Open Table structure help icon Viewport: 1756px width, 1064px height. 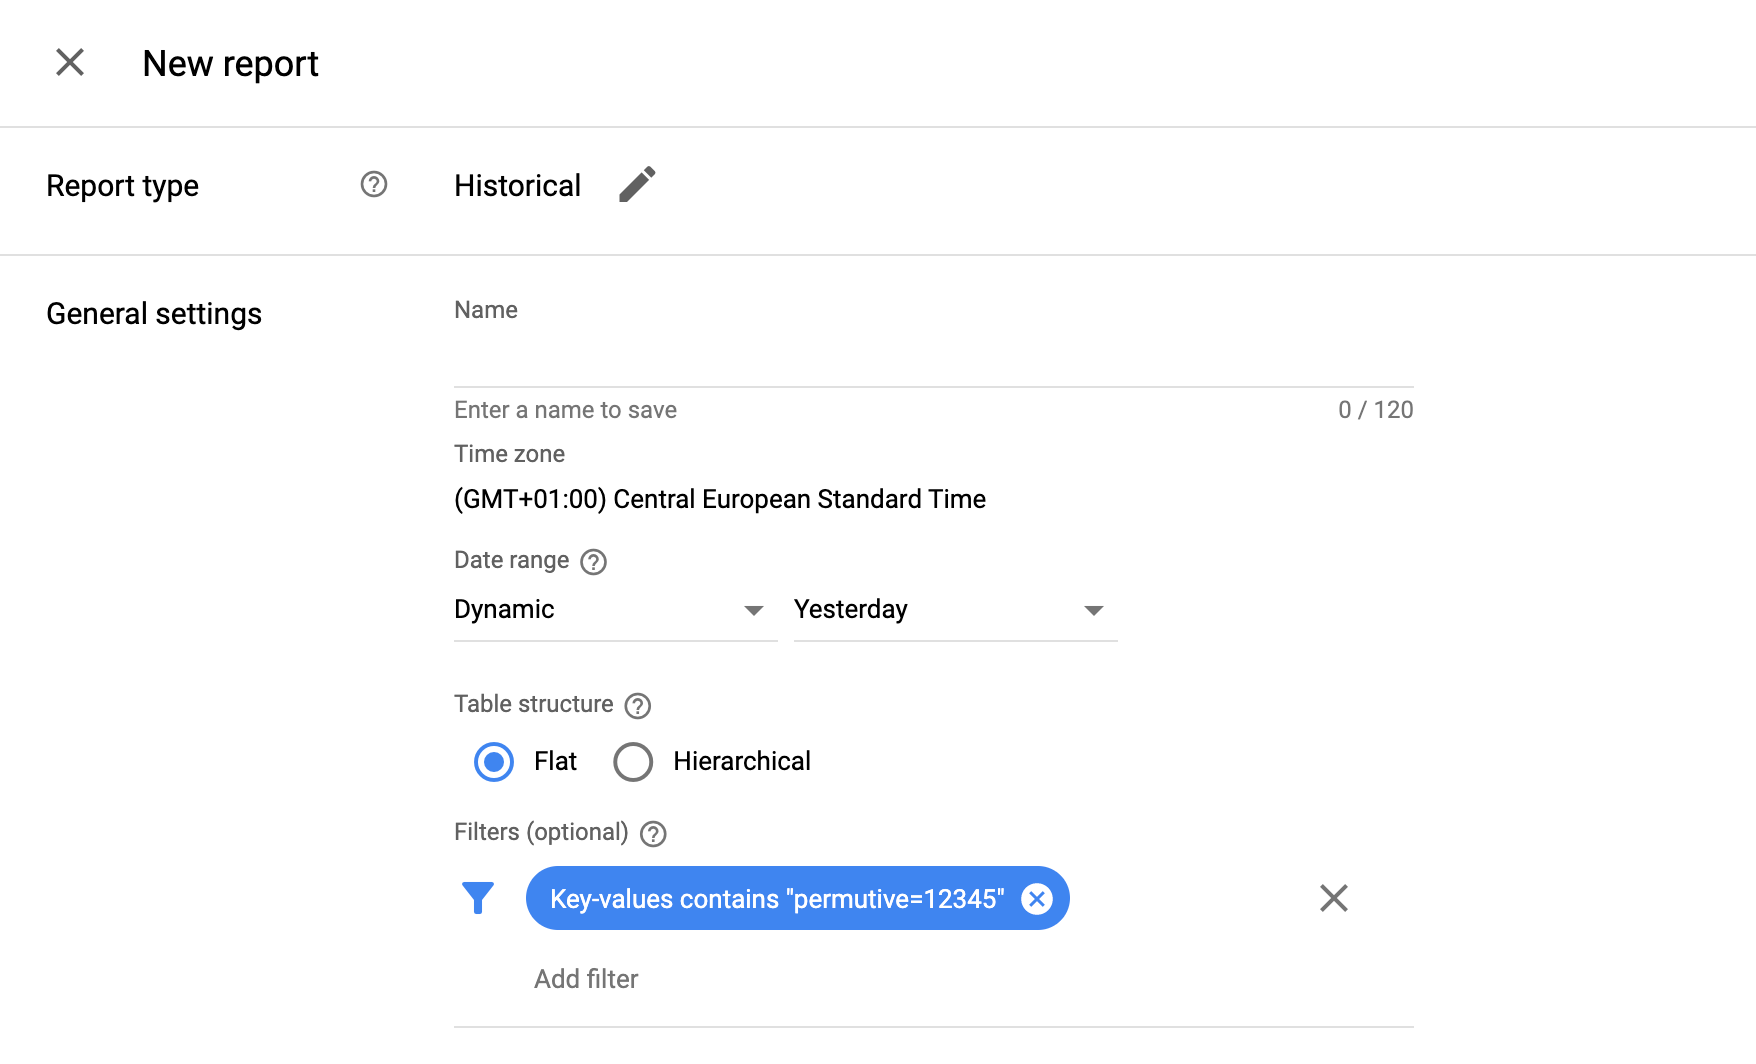[x=638, y=706]
